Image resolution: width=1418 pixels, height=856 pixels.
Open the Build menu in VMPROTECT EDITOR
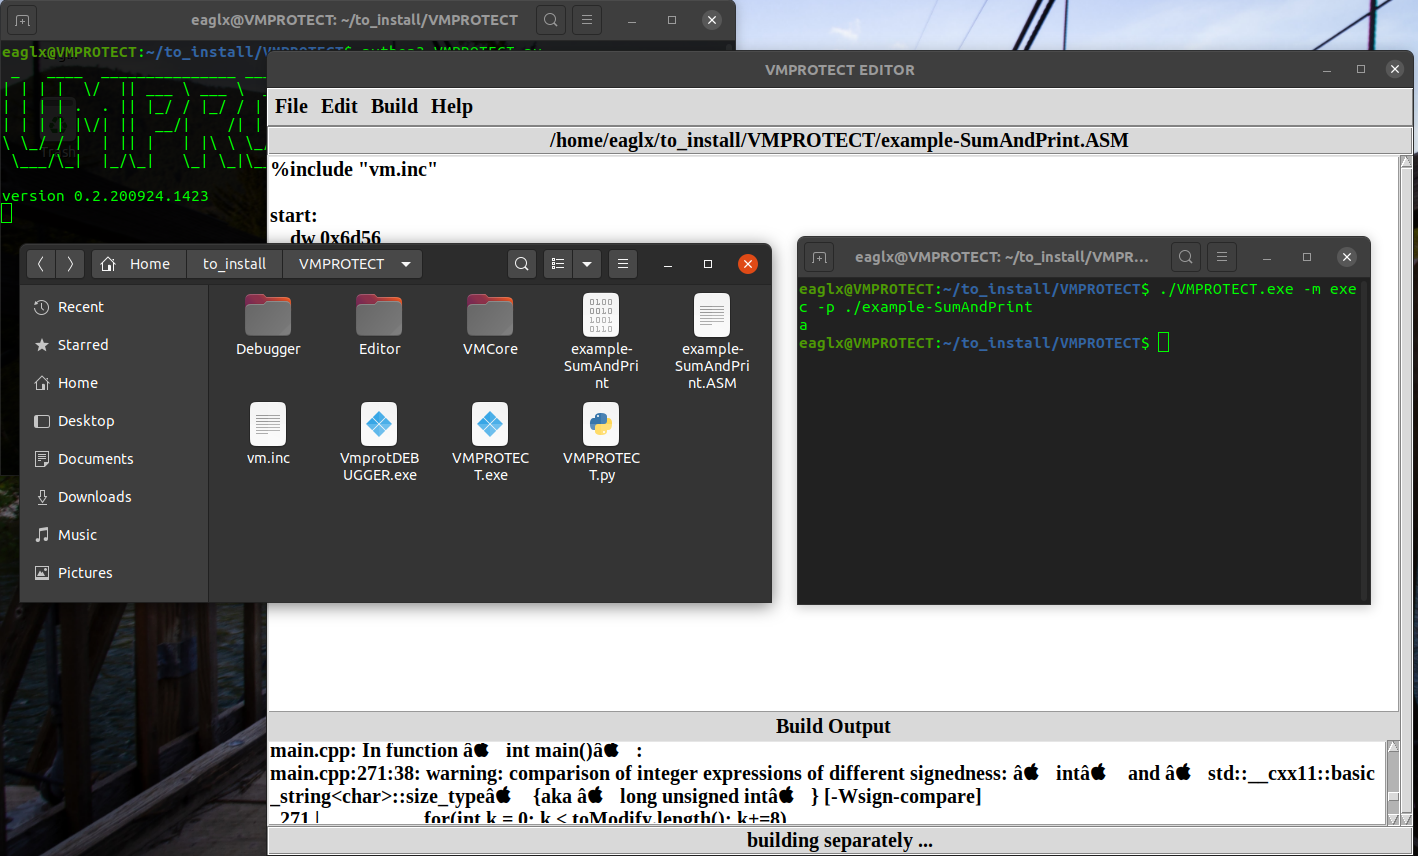pyautogui.click(x=394, y=106)
